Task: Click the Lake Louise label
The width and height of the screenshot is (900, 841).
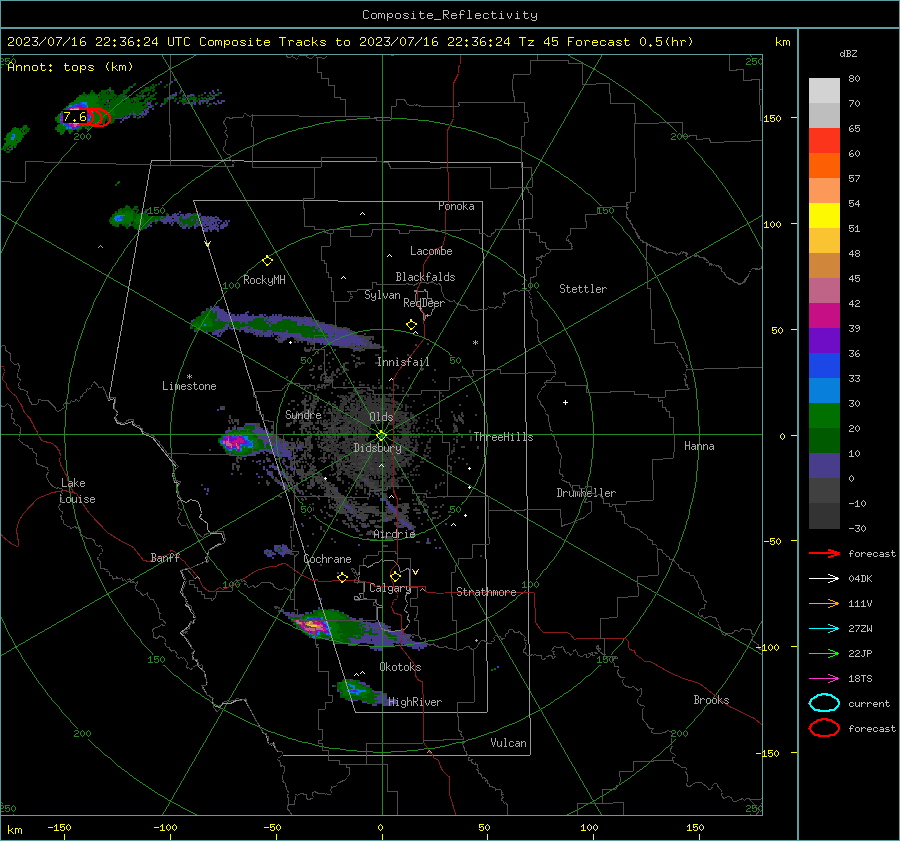Action: point(77,491)
